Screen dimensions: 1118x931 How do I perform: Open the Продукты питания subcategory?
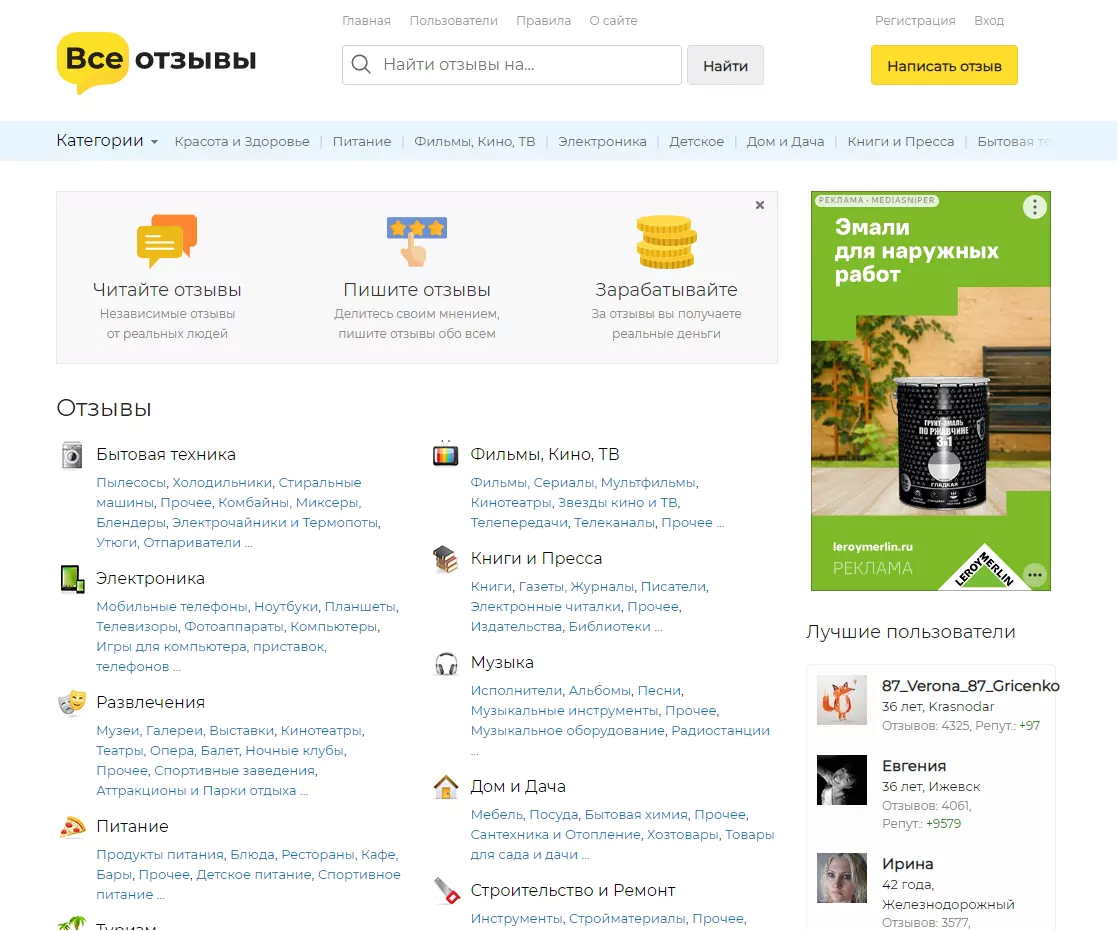[x=160, y=855]
